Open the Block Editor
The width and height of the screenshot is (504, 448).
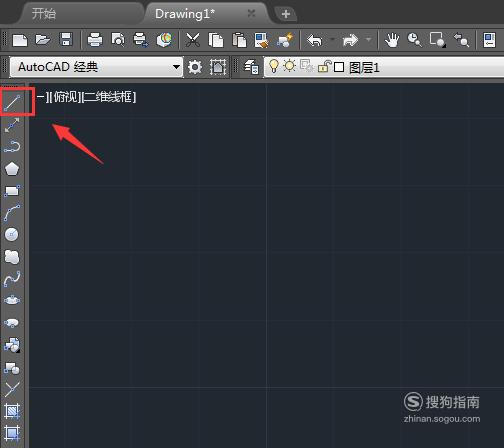(285, 40)
